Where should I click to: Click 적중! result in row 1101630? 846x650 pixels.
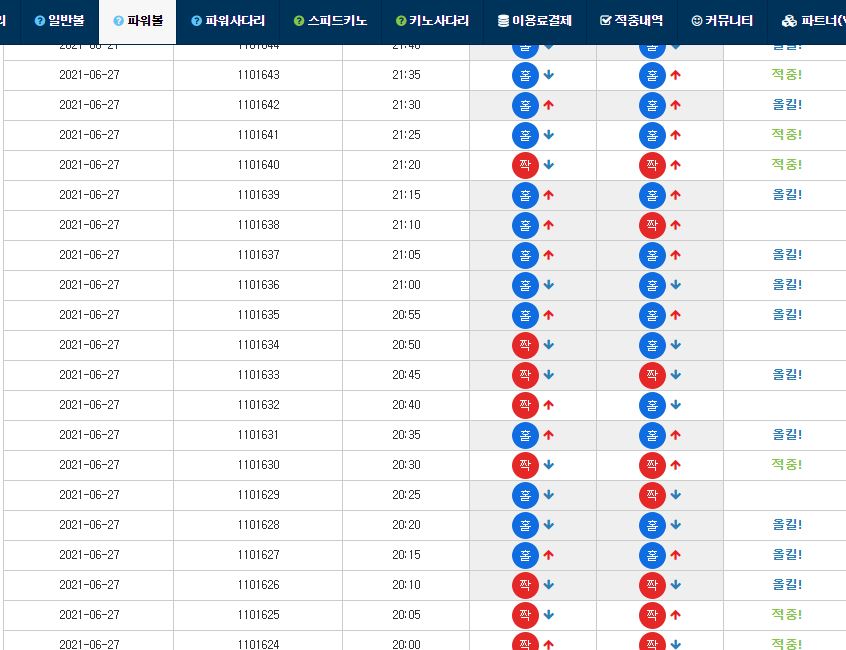787,464
